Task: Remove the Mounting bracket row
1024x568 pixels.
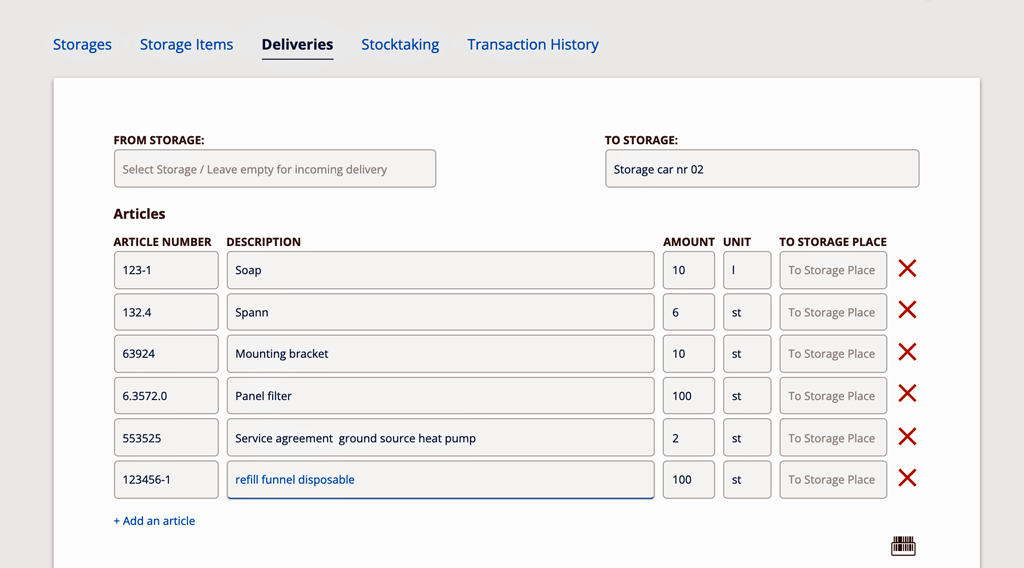Action: [x=907, y=352]
